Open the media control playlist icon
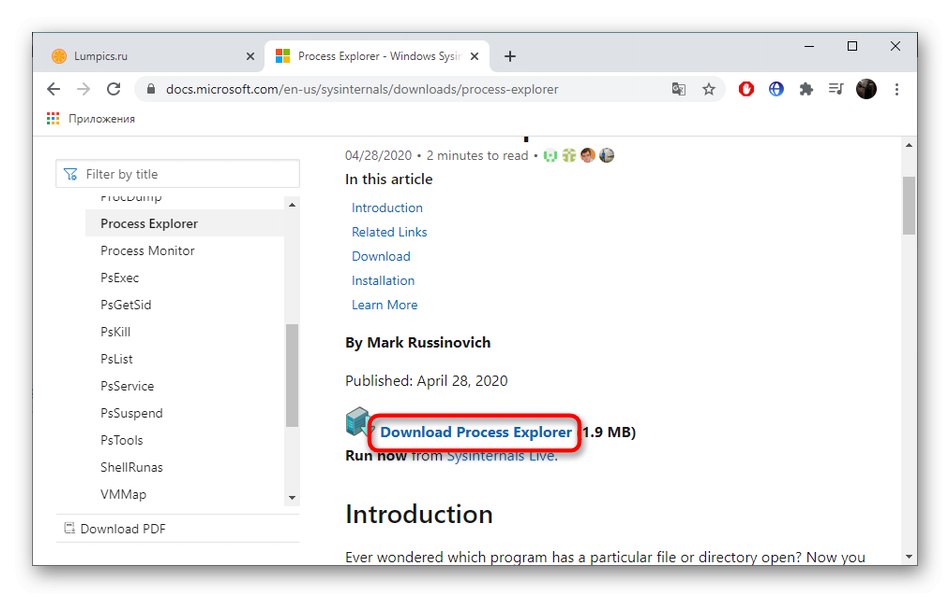Viewport: 950px width, 598px height. [836, 89]
